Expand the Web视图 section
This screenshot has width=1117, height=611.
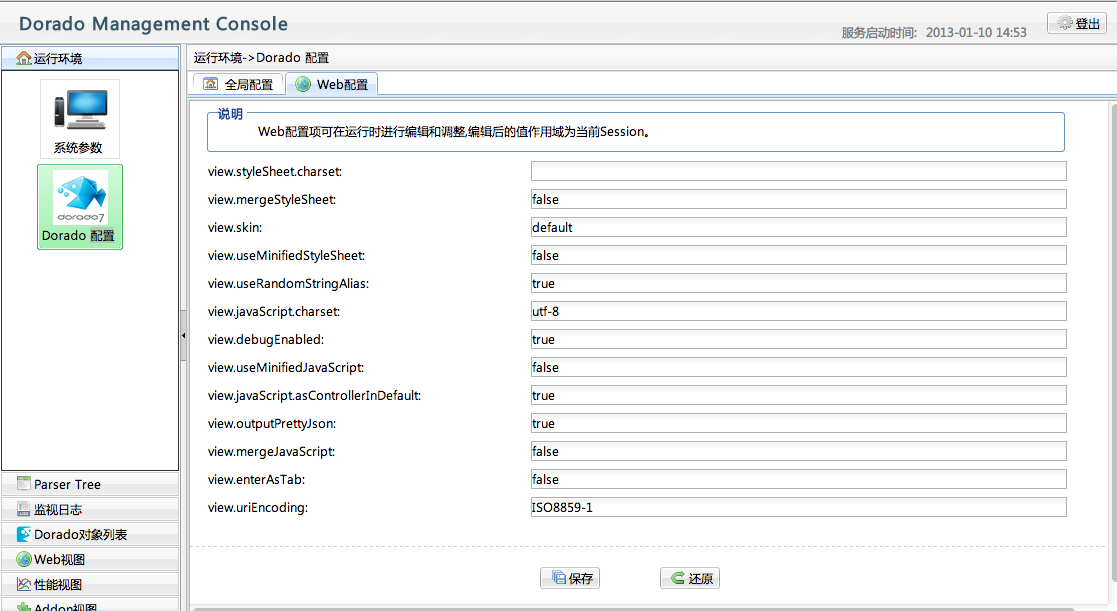click(90, 560)
